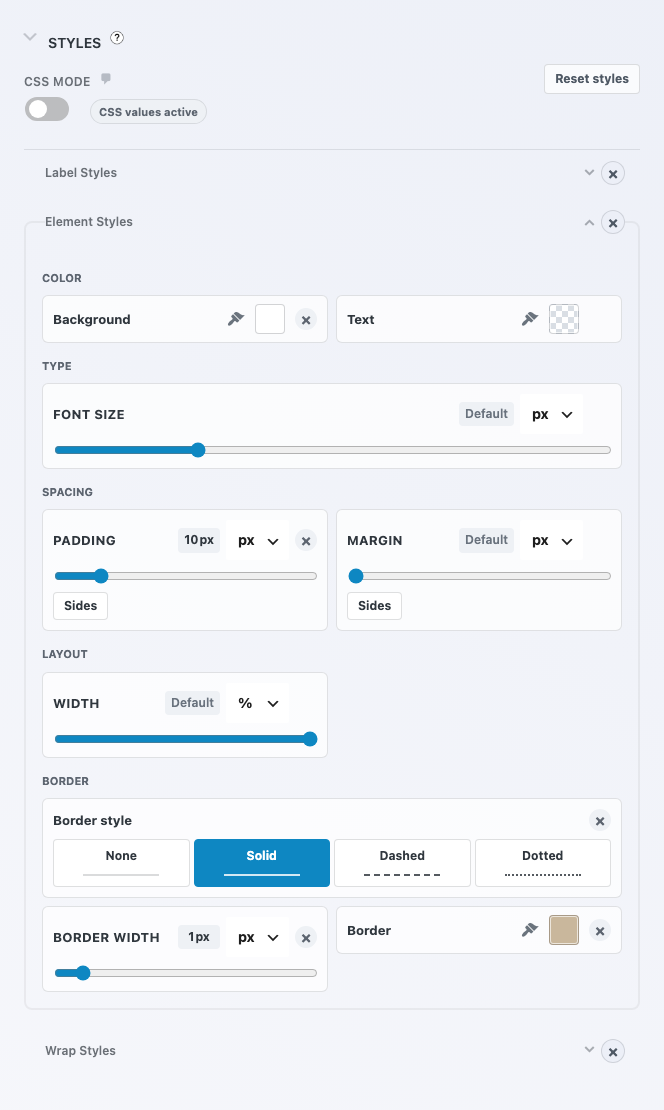This screenshot has height=1110, width=664.
Task: Remove the Background color with X
Action: point(306,320)
